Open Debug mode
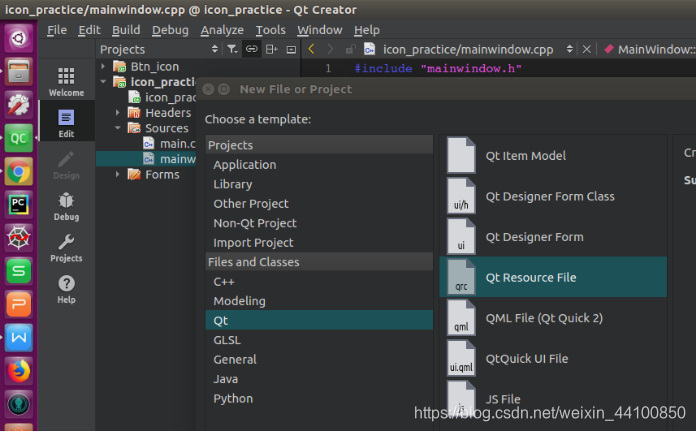This screenshot has height=432, width=696. click(x=66, y=206)
